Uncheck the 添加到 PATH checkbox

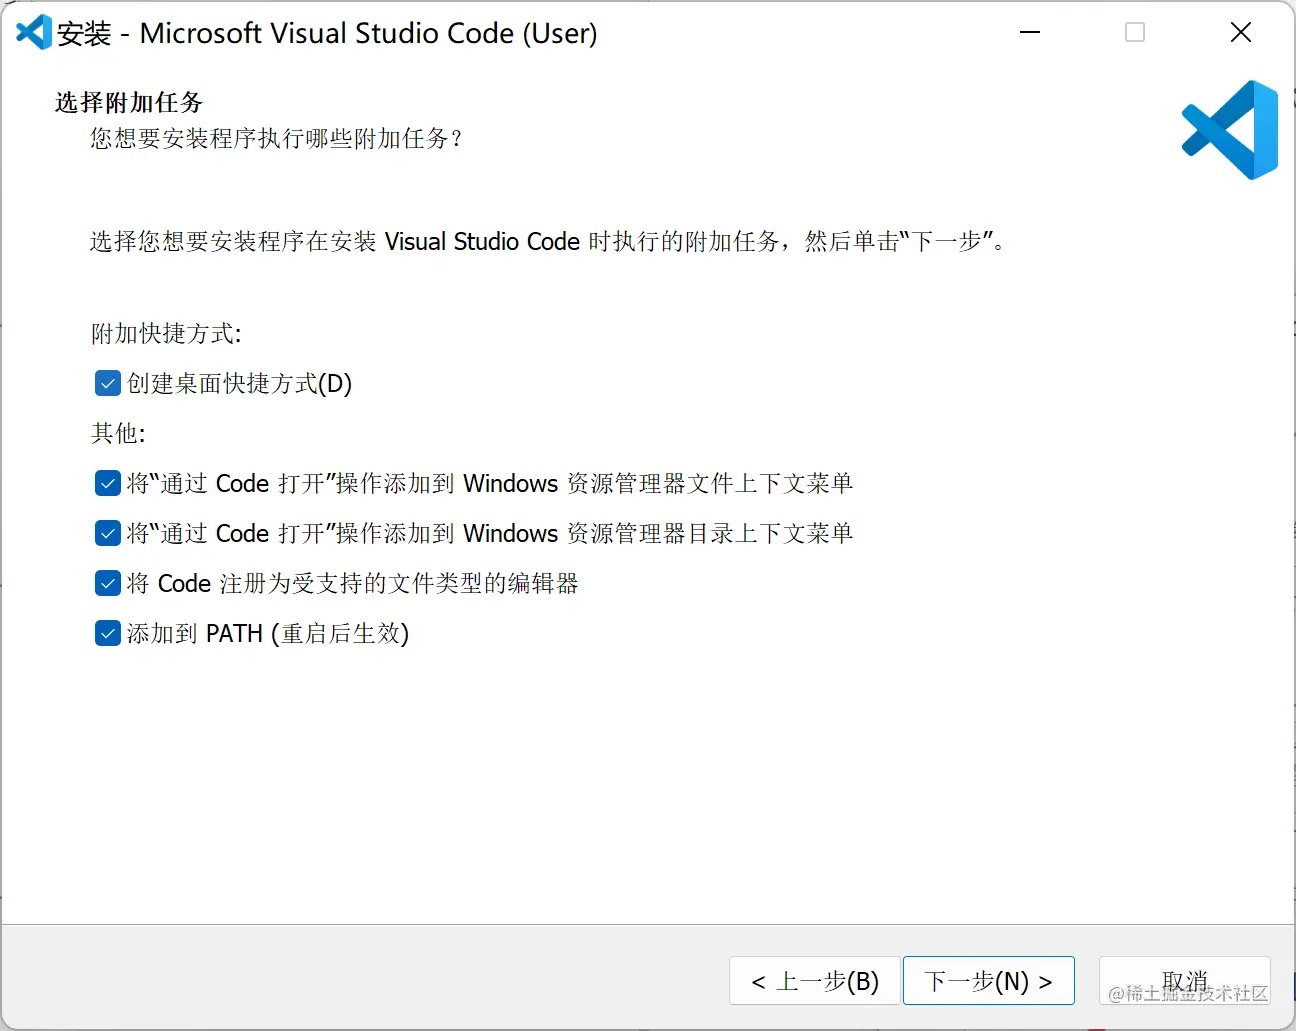coord(108,633)
